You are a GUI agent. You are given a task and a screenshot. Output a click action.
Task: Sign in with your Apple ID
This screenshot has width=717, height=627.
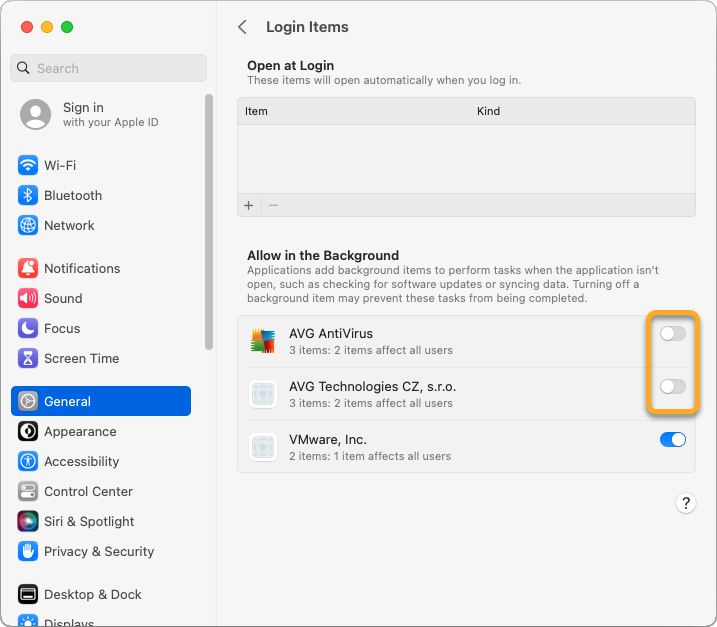point(108,114)
